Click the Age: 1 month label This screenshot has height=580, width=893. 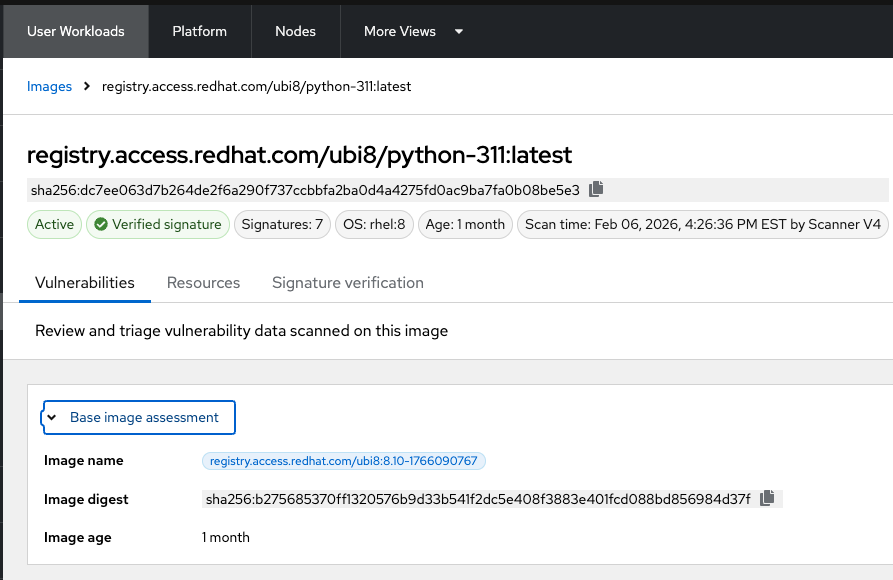[x=465, y=224]
